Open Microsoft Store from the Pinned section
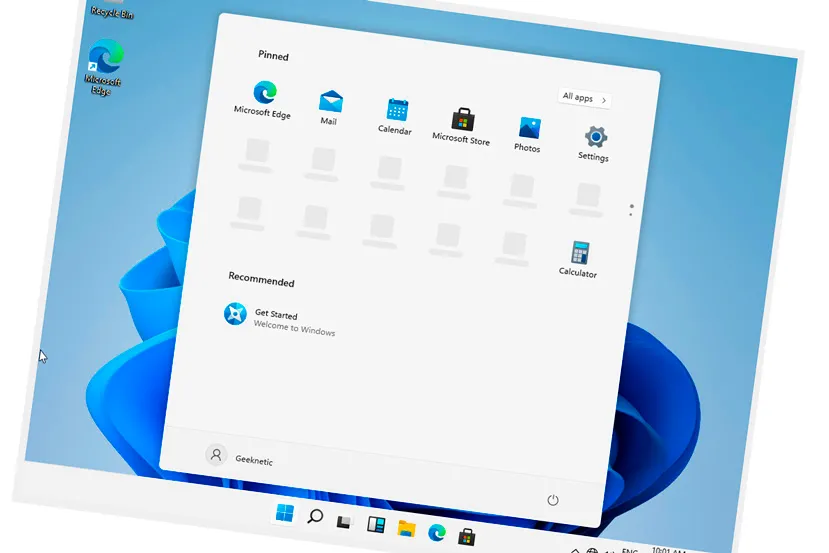This screenshot has height=553, width=829. [x=462, y=126]
